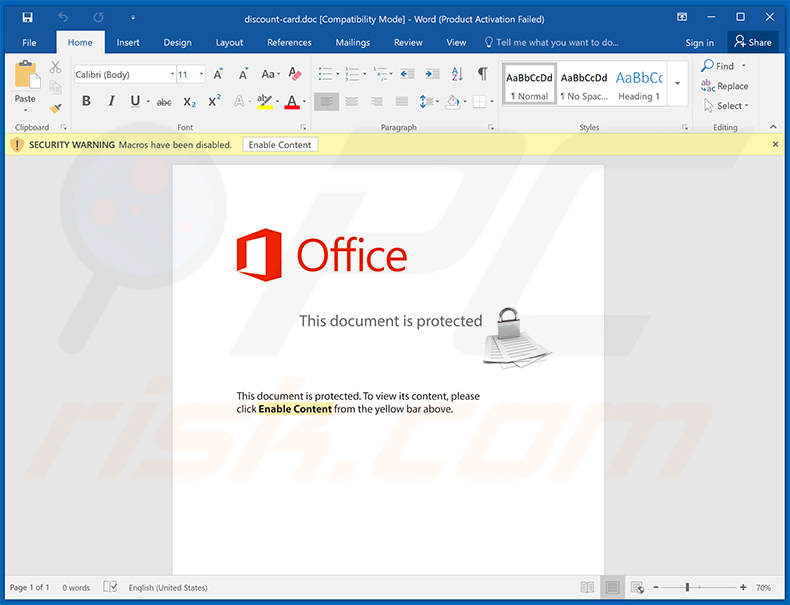Switch to the Layout tab
The height and width of the screenshot is (605, 790).
click(x=229, y=43)
